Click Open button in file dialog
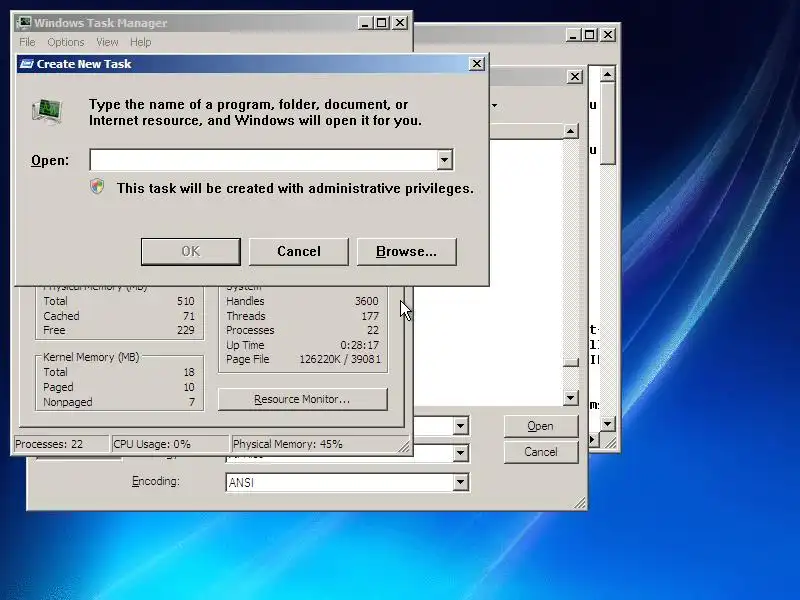The width and height of the screenshot is (800, 600). (x=541, y=426)
